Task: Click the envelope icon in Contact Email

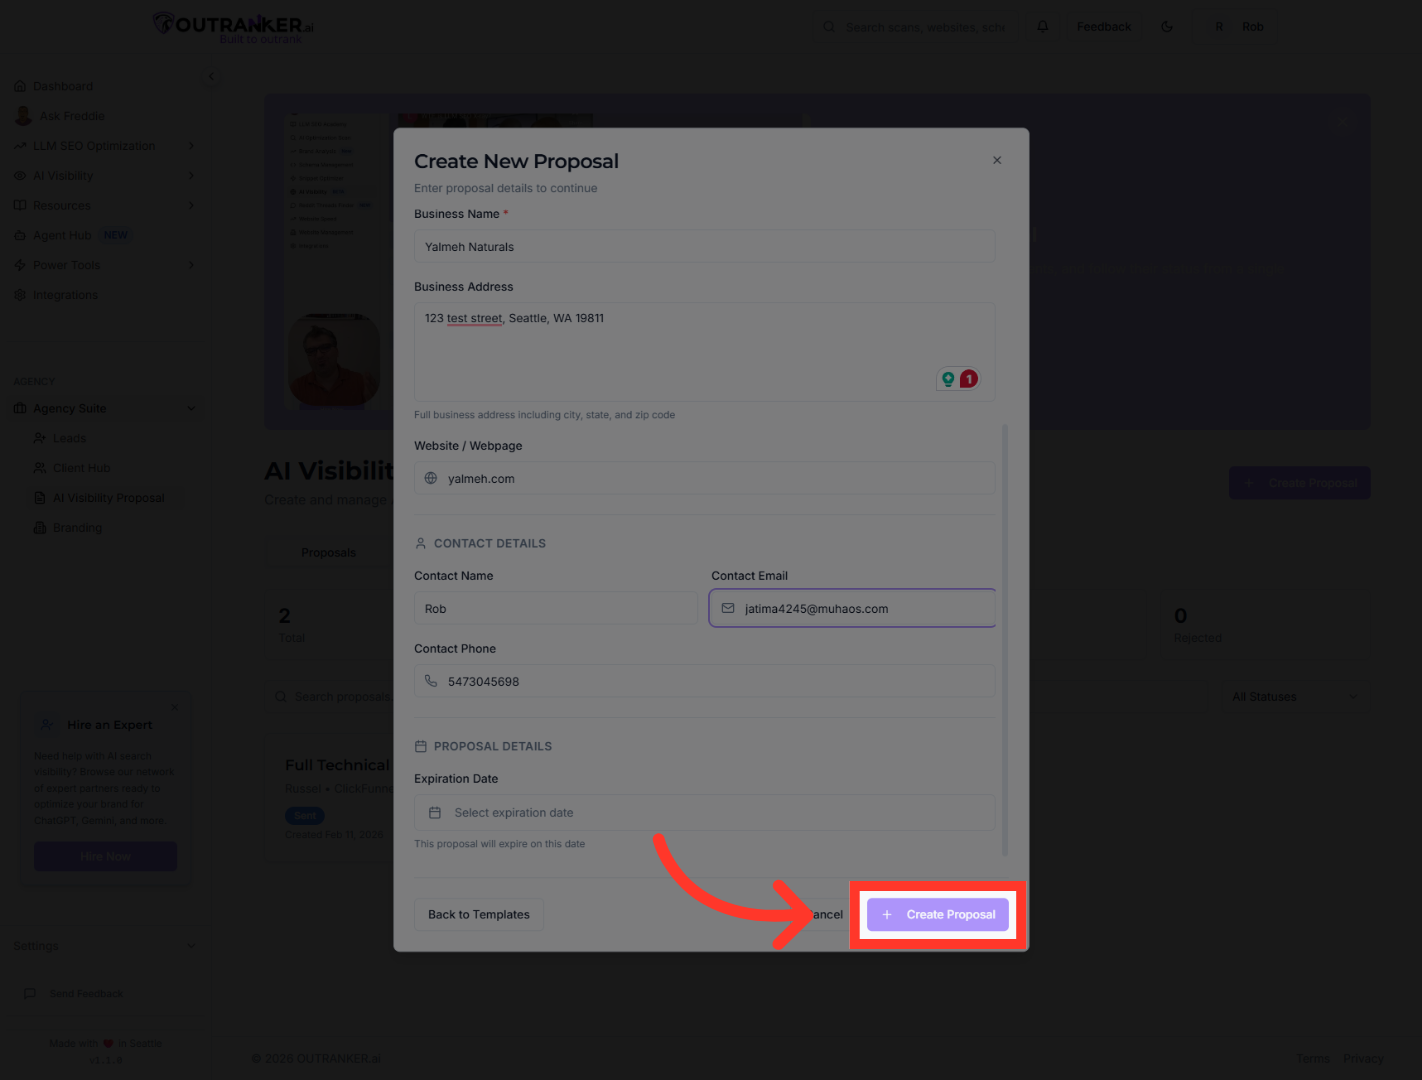Action: 728,608
